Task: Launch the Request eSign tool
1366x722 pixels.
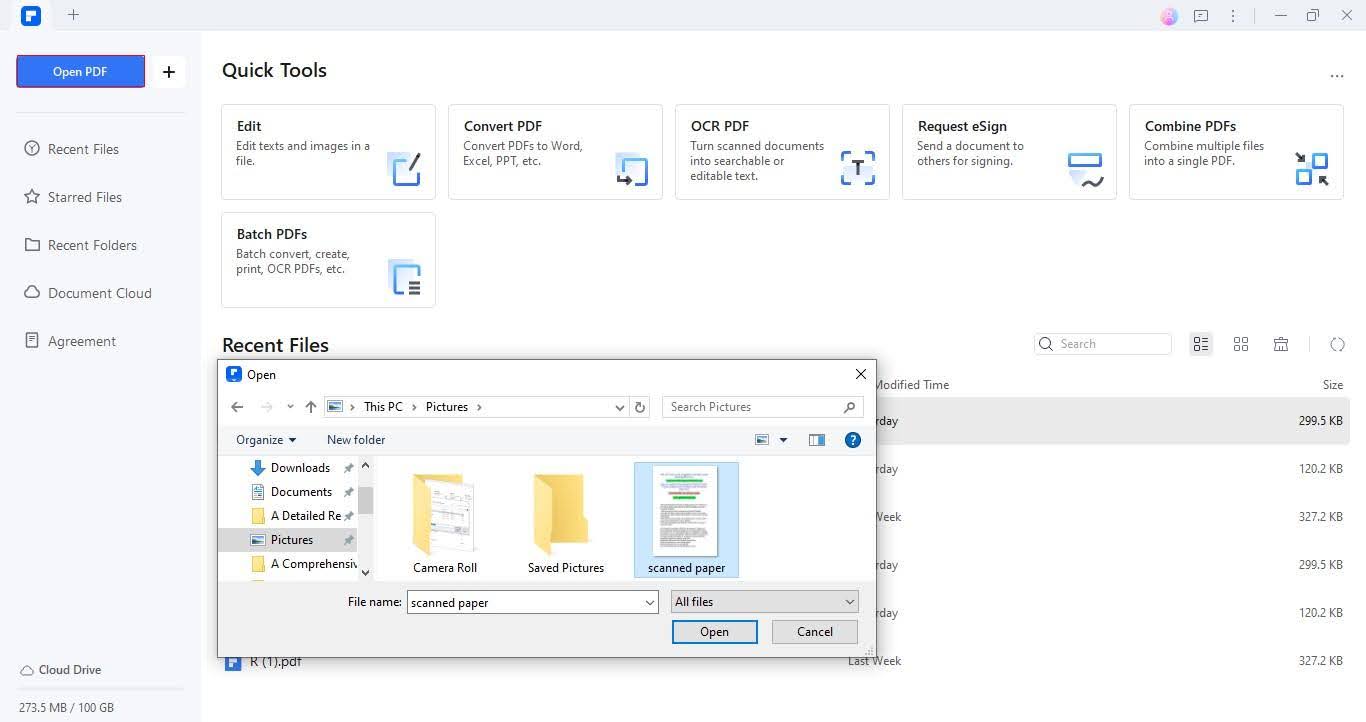Action: point(1009,150)
